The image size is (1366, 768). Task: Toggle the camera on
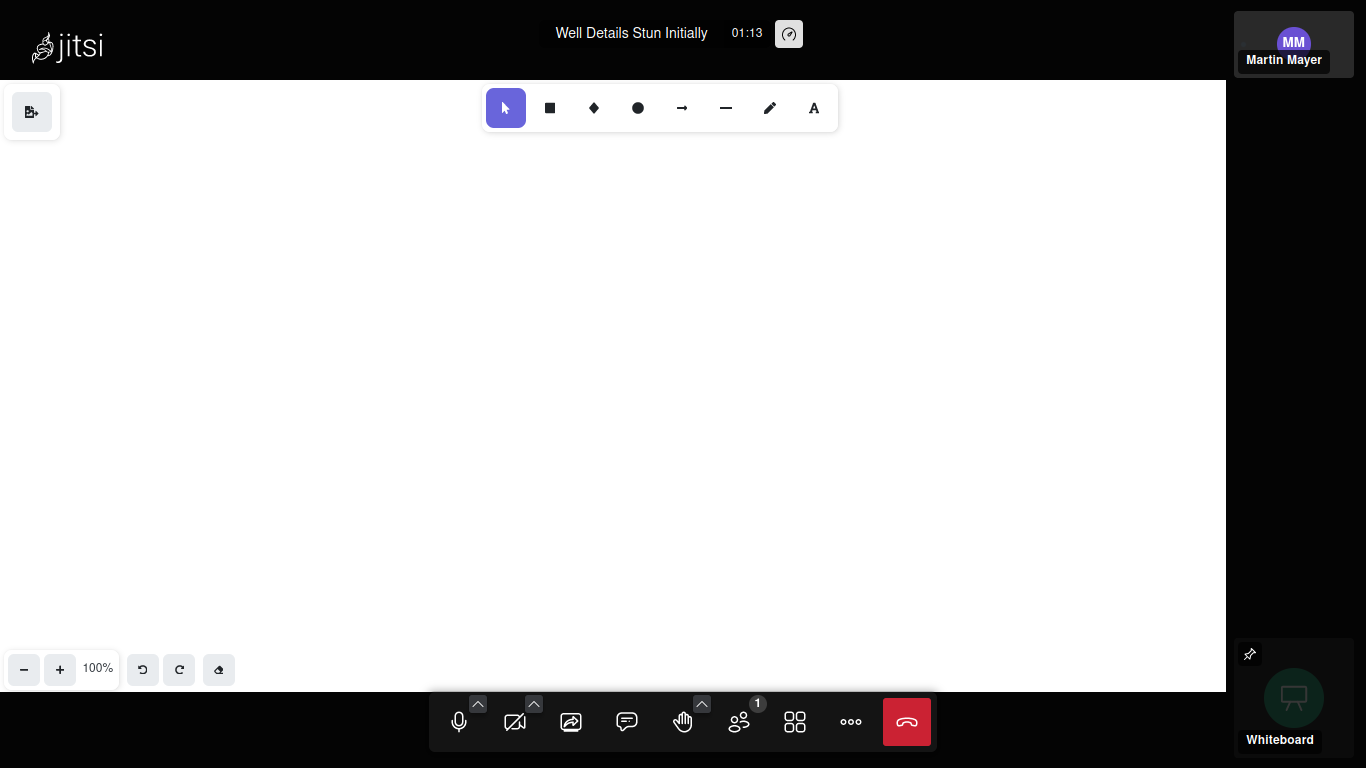[515, 721]
